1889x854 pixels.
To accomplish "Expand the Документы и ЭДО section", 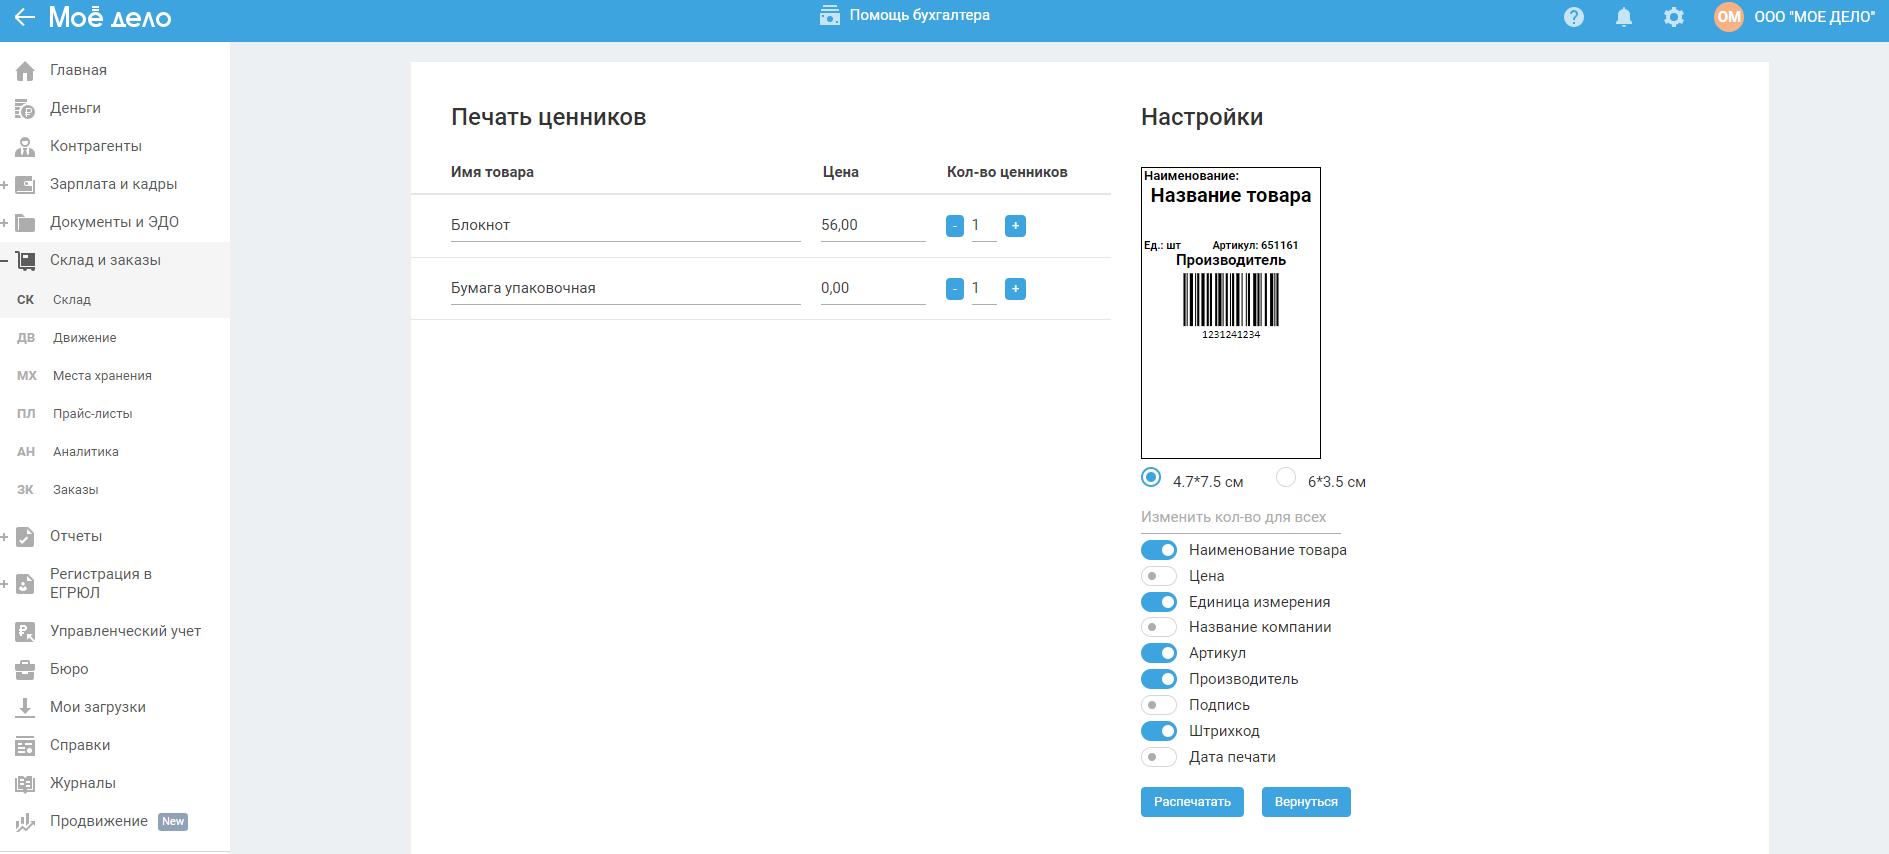I will 5,223.
